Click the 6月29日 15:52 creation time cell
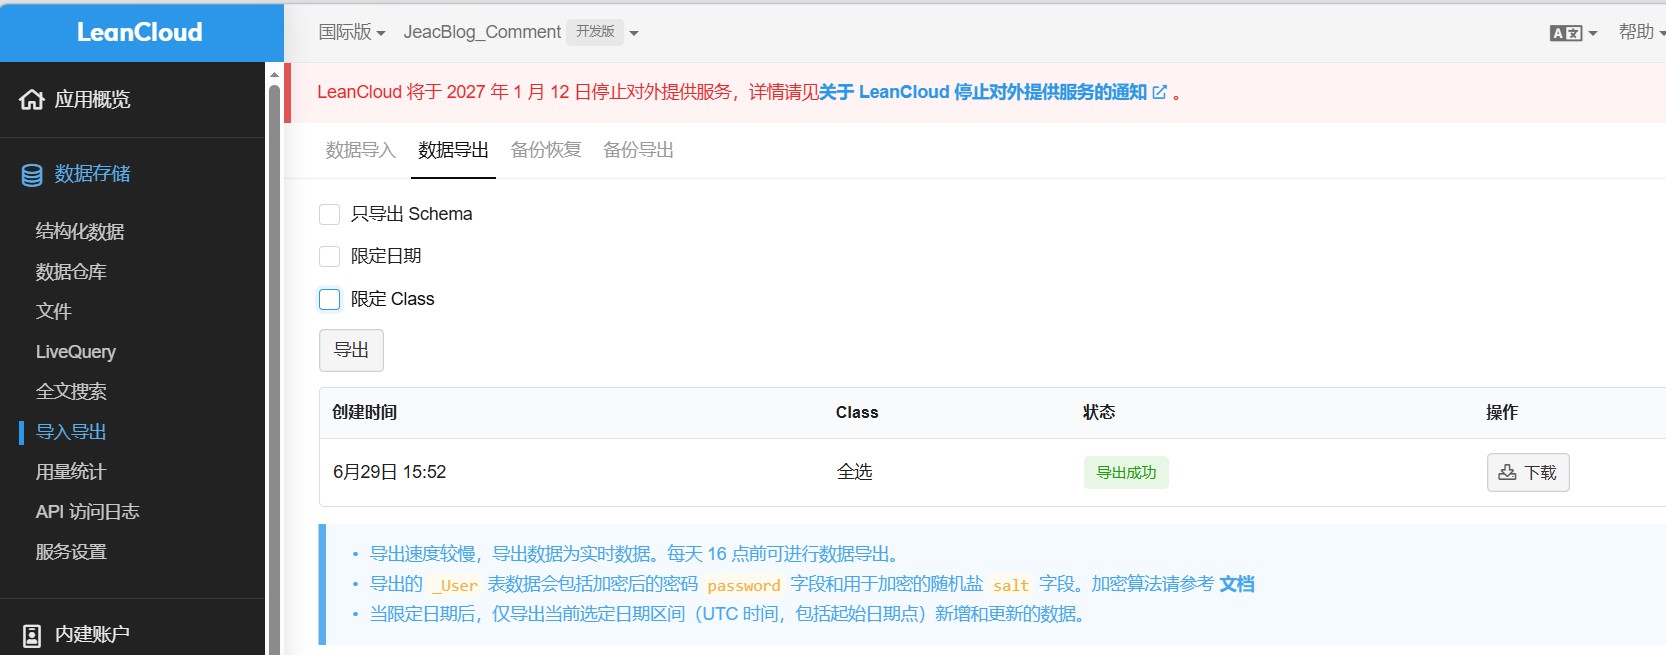The image size is (1666, 655). (x=390, y=472)
